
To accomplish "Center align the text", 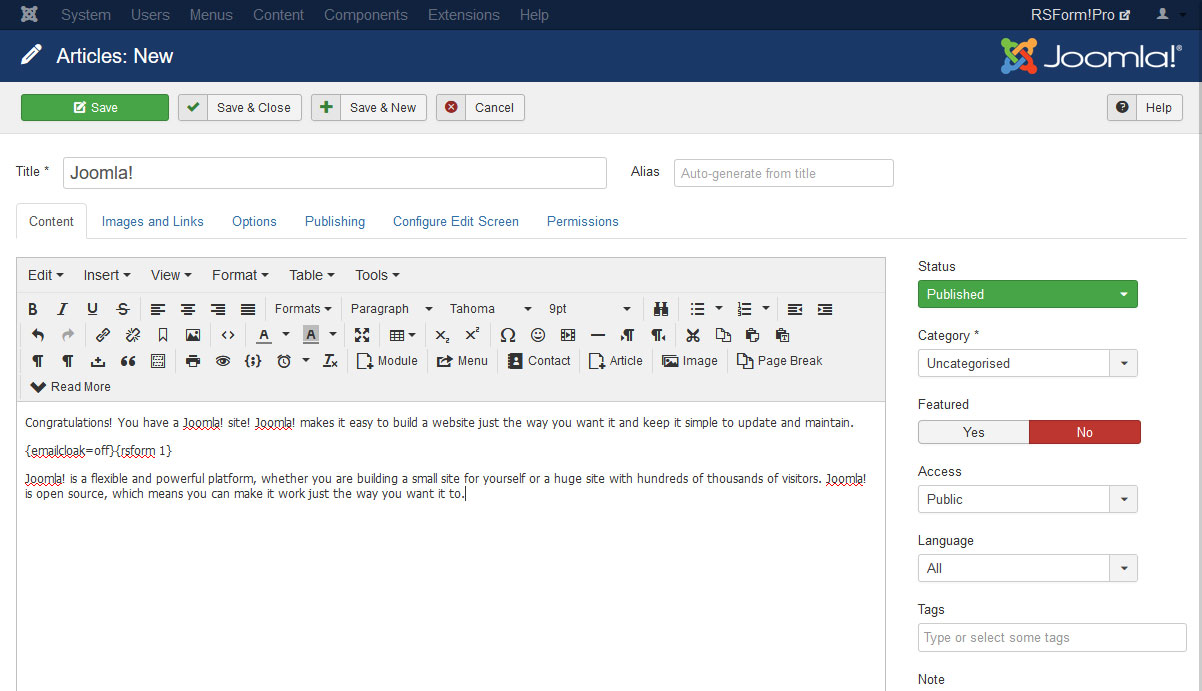I will pyautogui.click(x=188, y=309).
